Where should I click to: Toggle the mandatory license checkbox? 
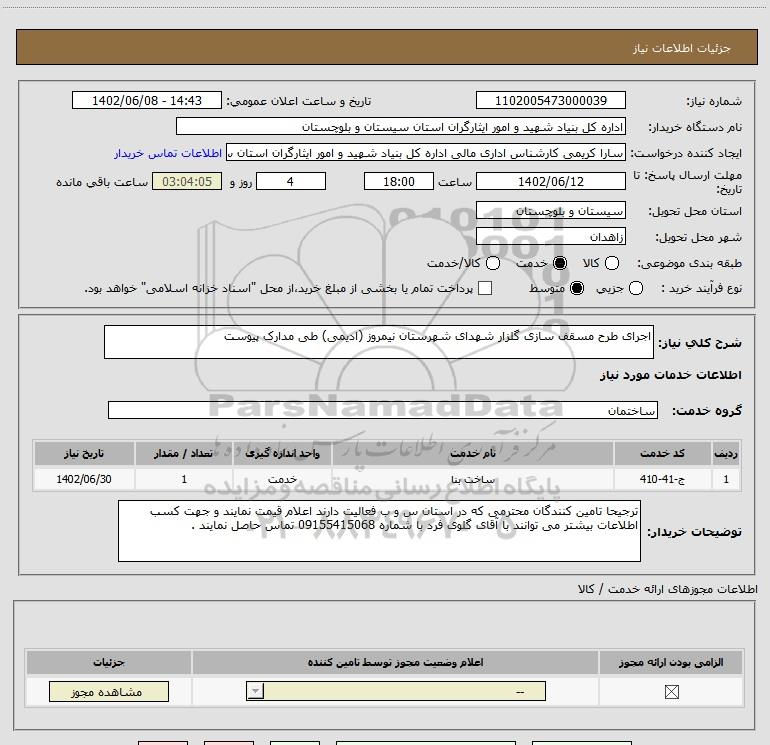coord(671,692)
